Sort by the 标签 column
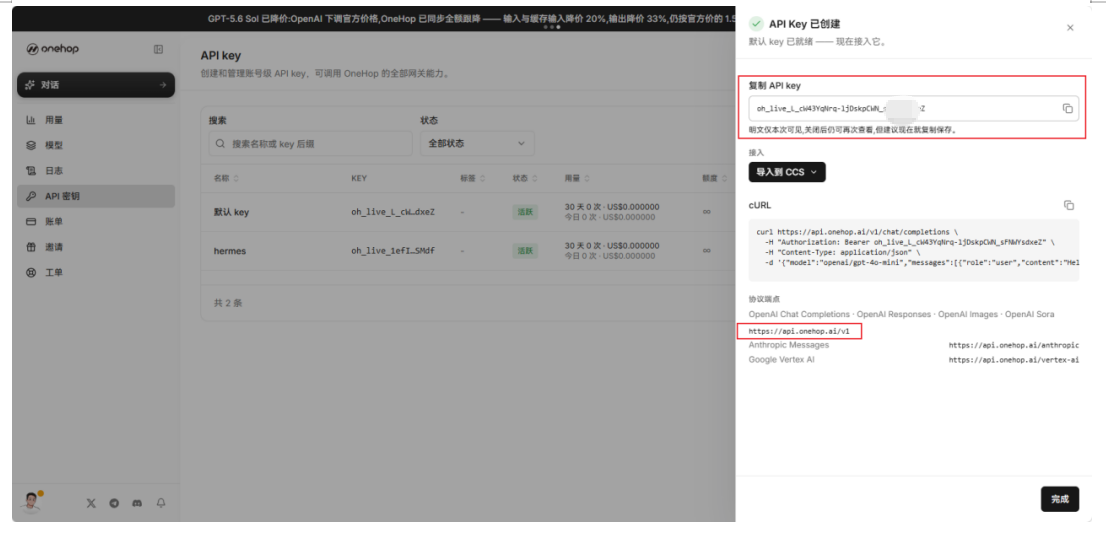1106x542 pixels. pyautogui.click(x=472, y=179)
